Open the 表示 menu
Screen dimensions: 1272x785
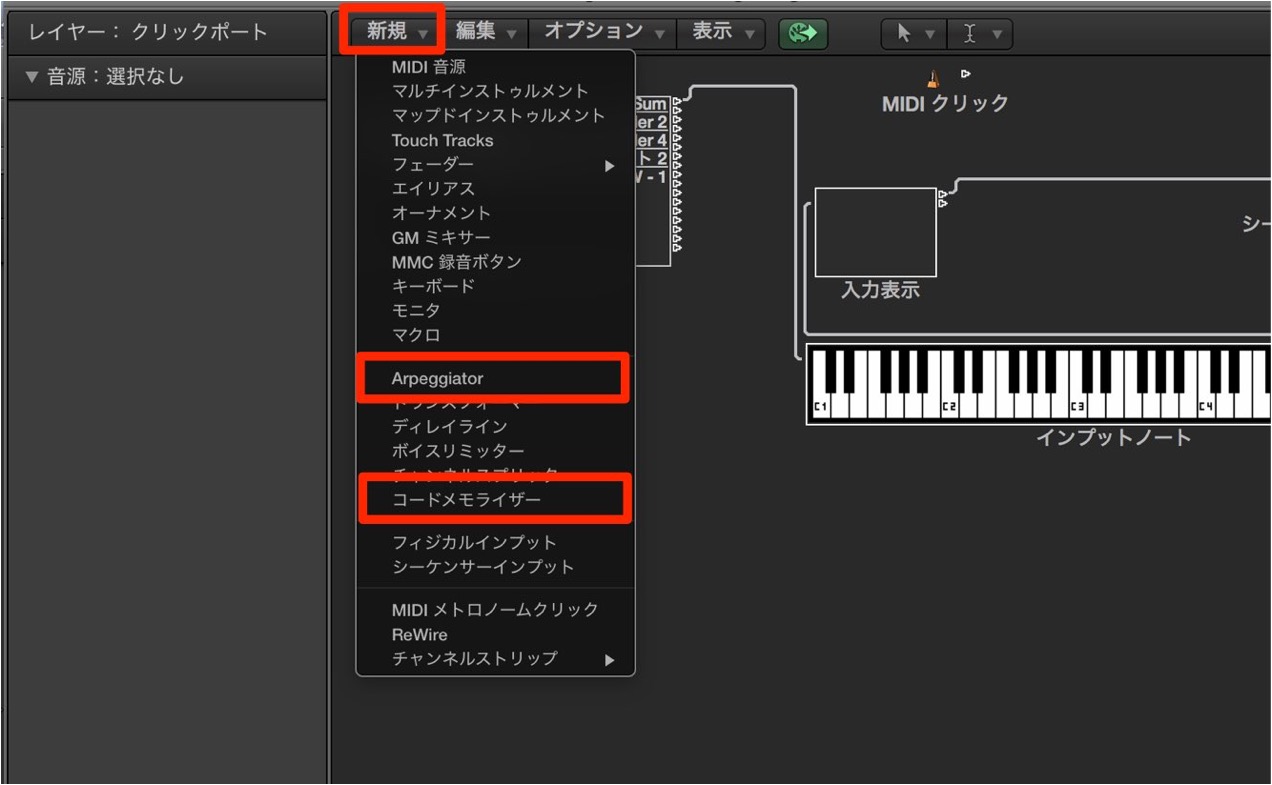(720, 32)
